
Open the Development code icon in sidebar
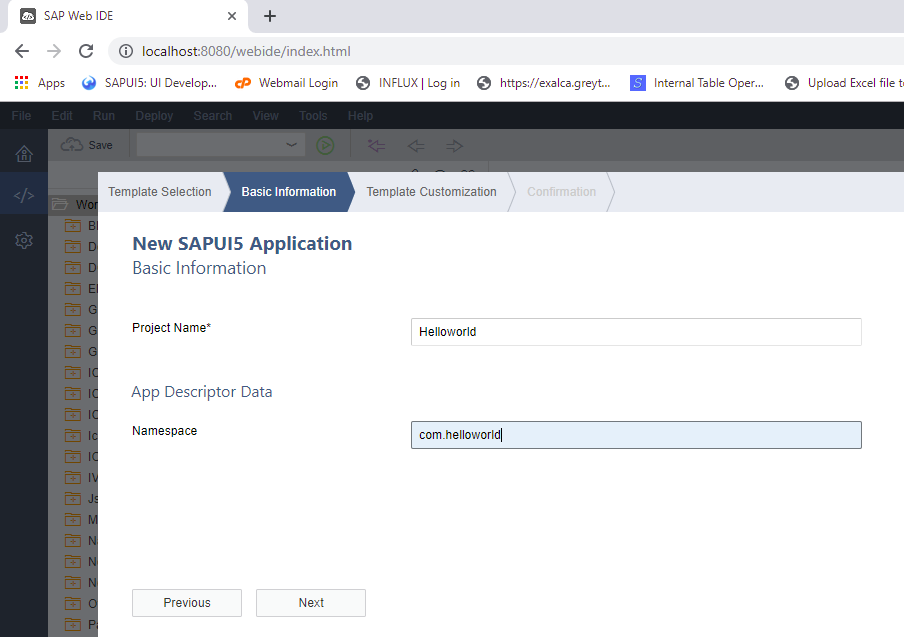pos(24,195)
